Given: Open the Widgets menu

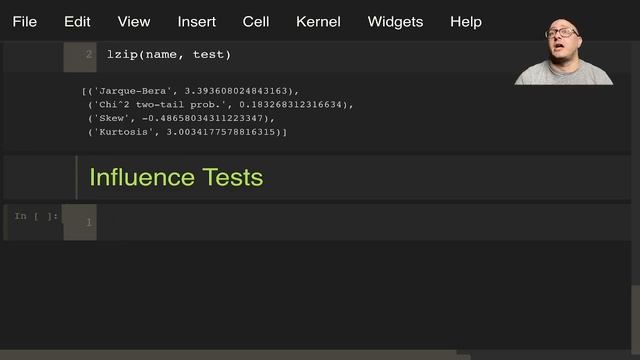Looking at the screenshot, I should 395,22.
